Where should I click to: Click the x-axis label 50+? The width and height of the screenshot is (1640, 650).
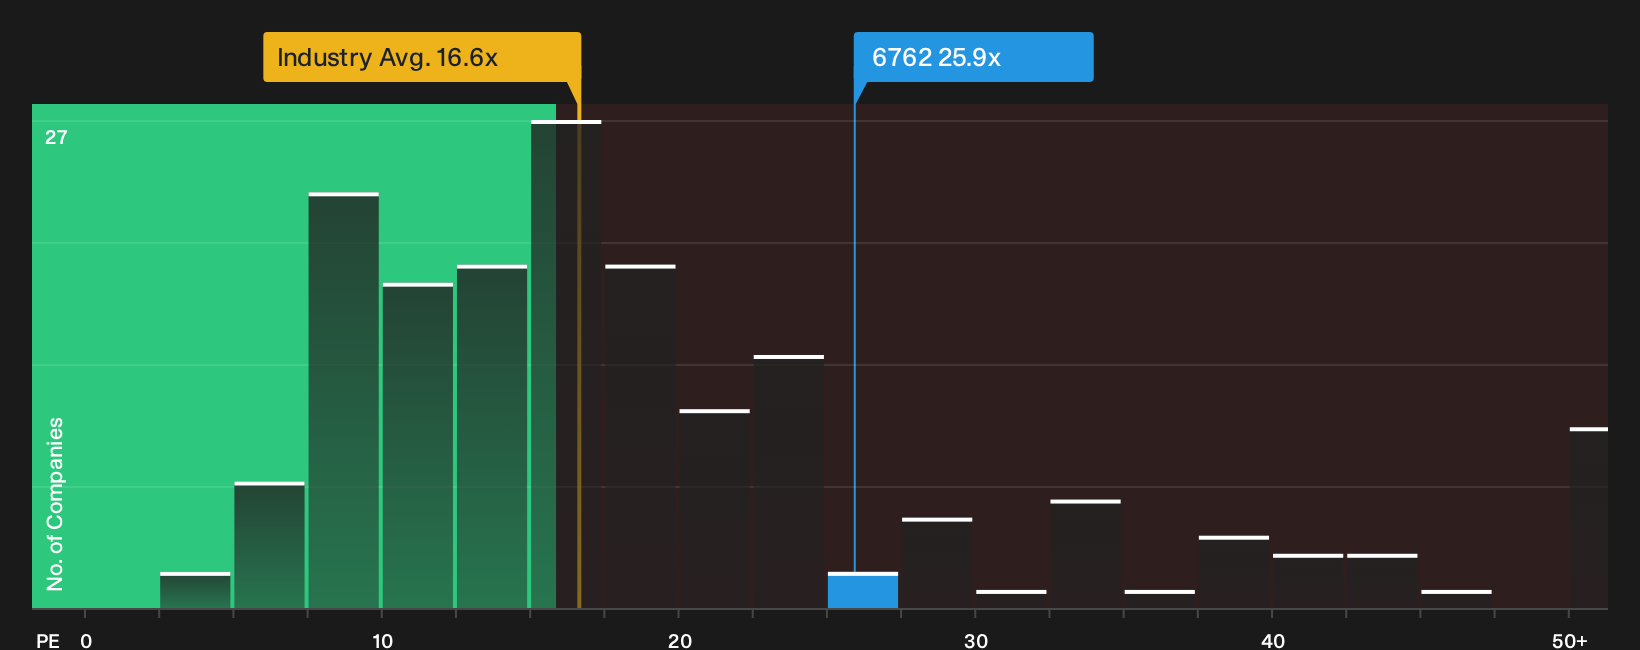1570,640
